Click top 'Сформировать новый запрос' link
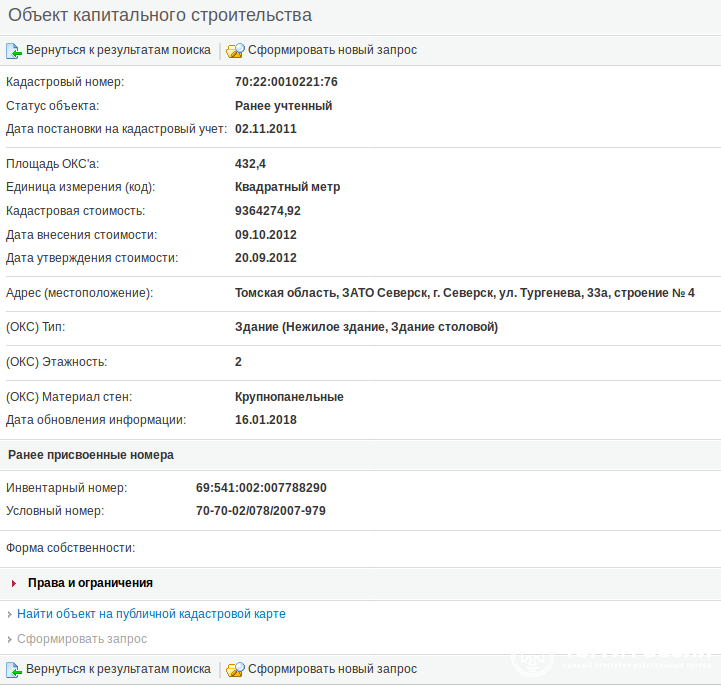Image resolution: width=721 pixels, height=687 pixels. coord(332,50)
